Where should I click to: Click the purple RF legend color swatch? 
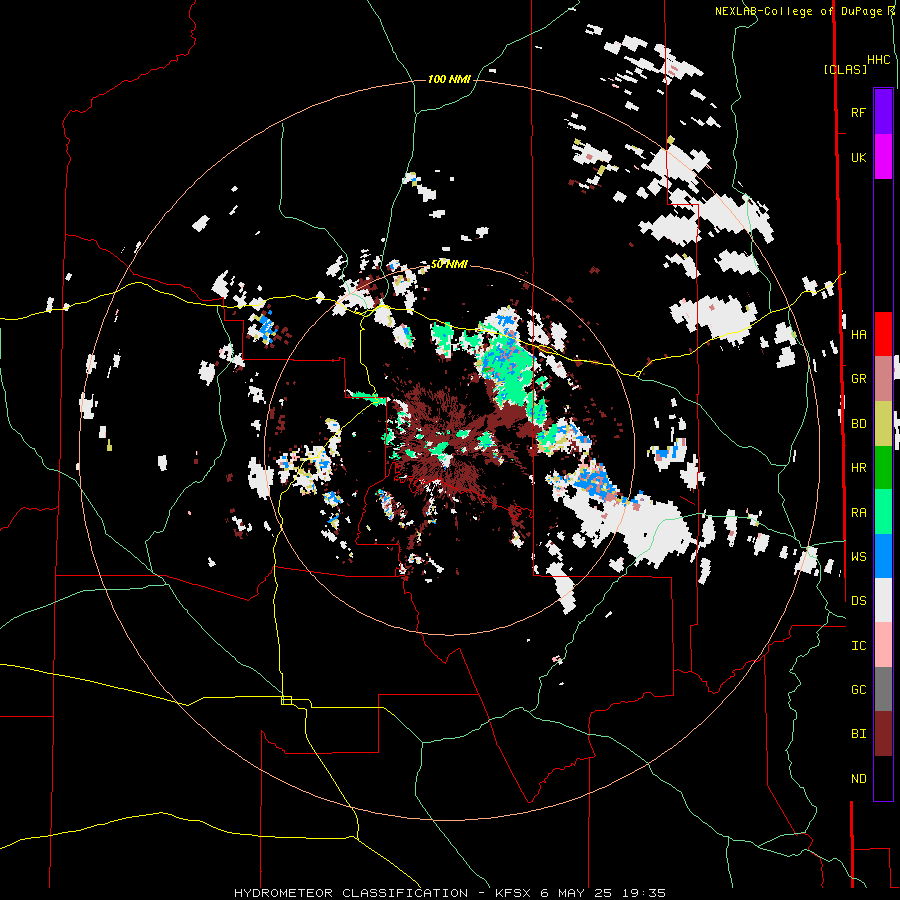pyautogui.click(x=883, y=112)
